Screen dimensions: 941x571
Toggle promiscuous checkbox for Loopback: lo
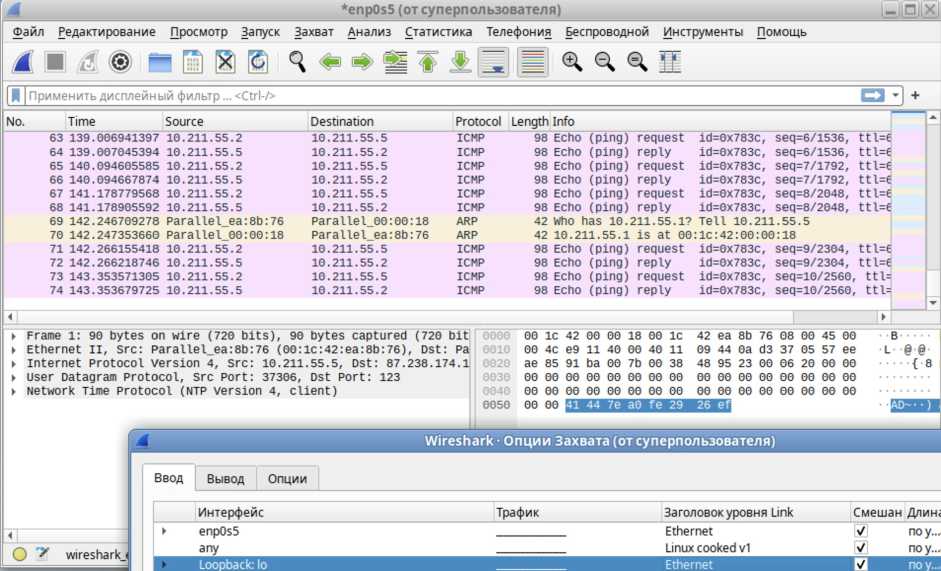(x=861, y=564)
